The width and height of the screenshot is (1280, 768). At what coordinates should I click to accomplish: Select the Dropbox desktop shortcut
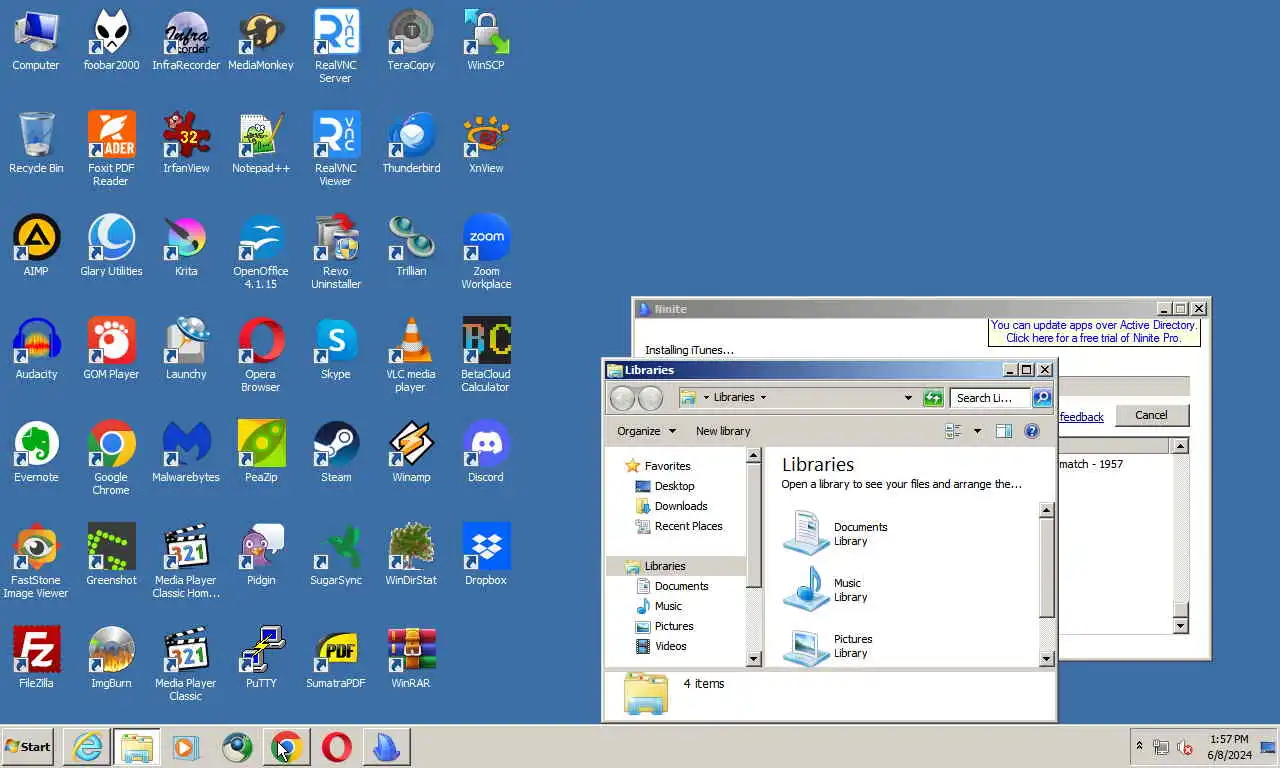pyautogui.click(x=486, y=556)
